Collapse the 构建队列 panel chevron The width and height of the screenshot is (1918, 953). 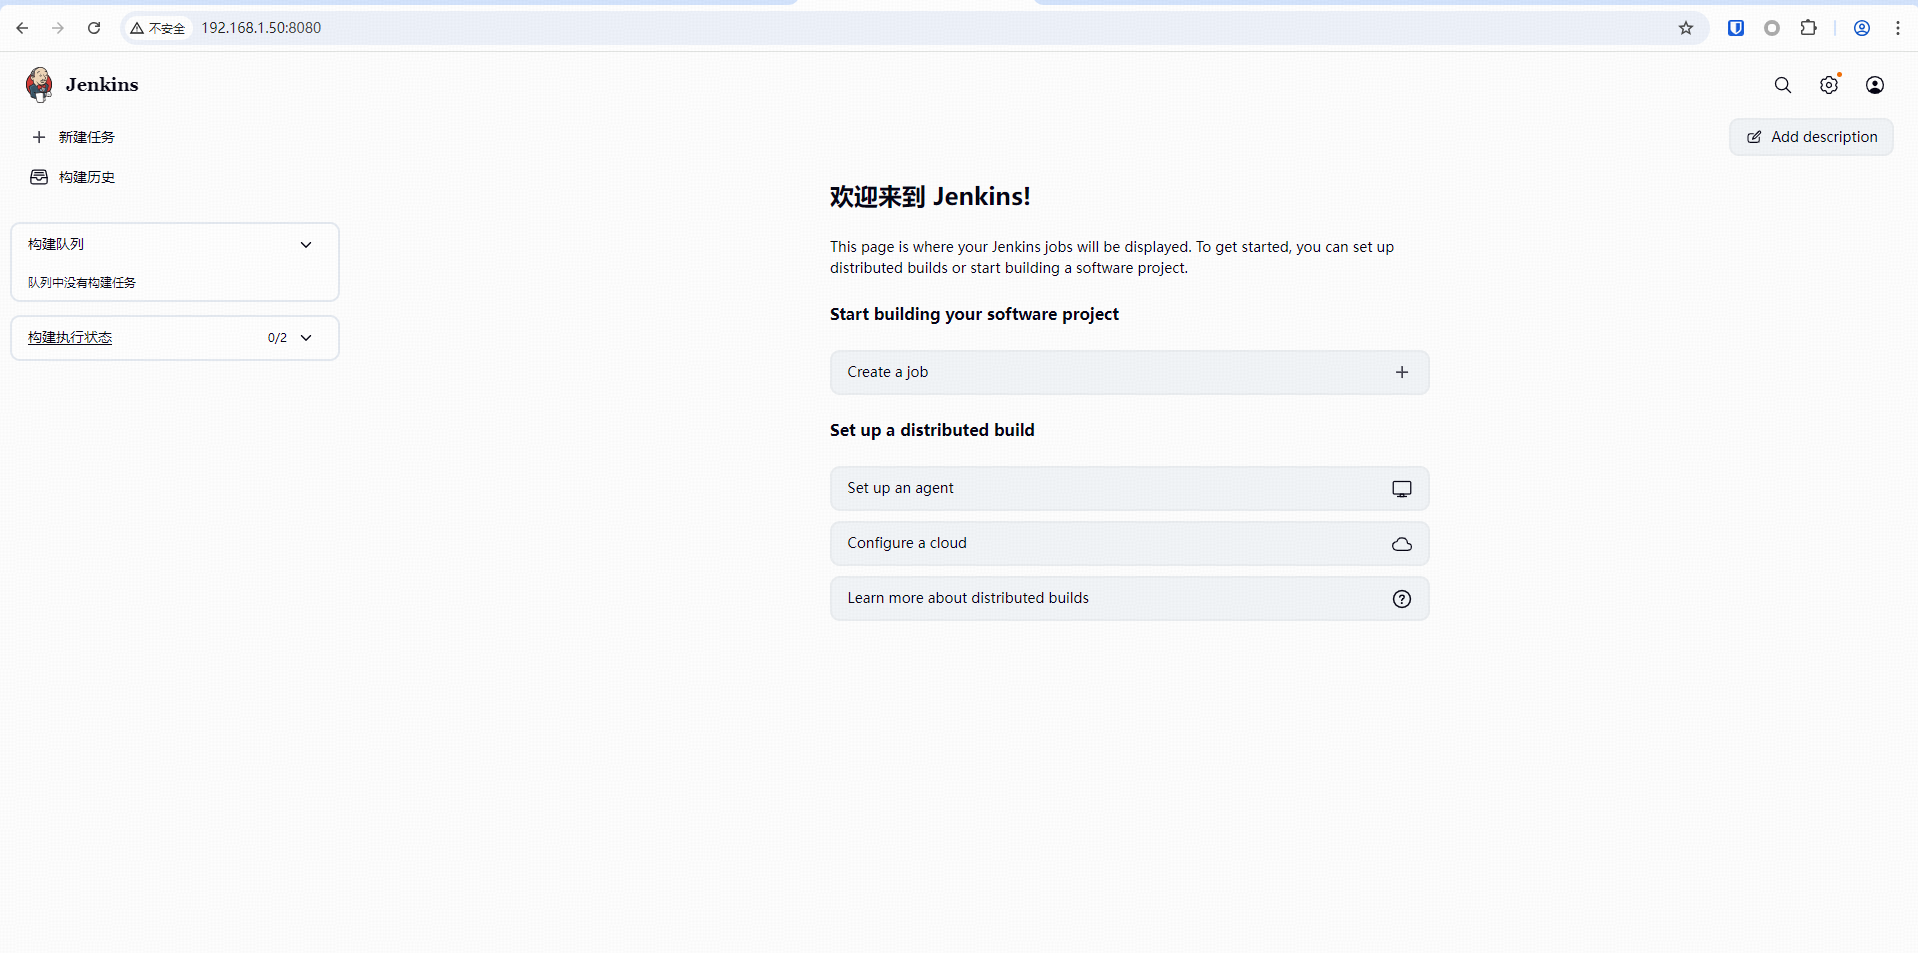coord(306,244)
